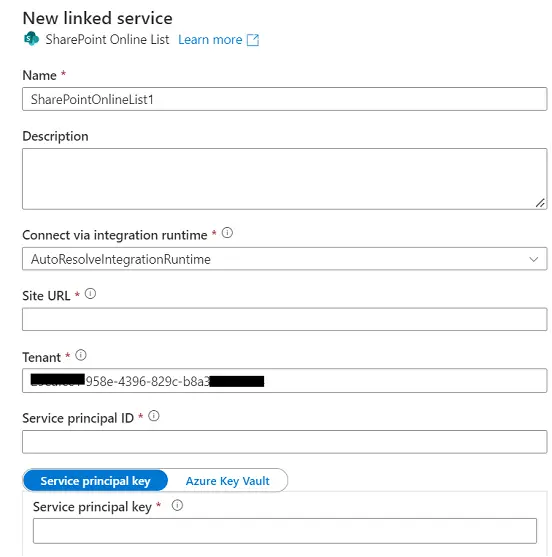Image resolution: width=552 pixels, height=557 pixels.
Task: Expand the integration runtime dropdown chevron
Action: (534, 259)
